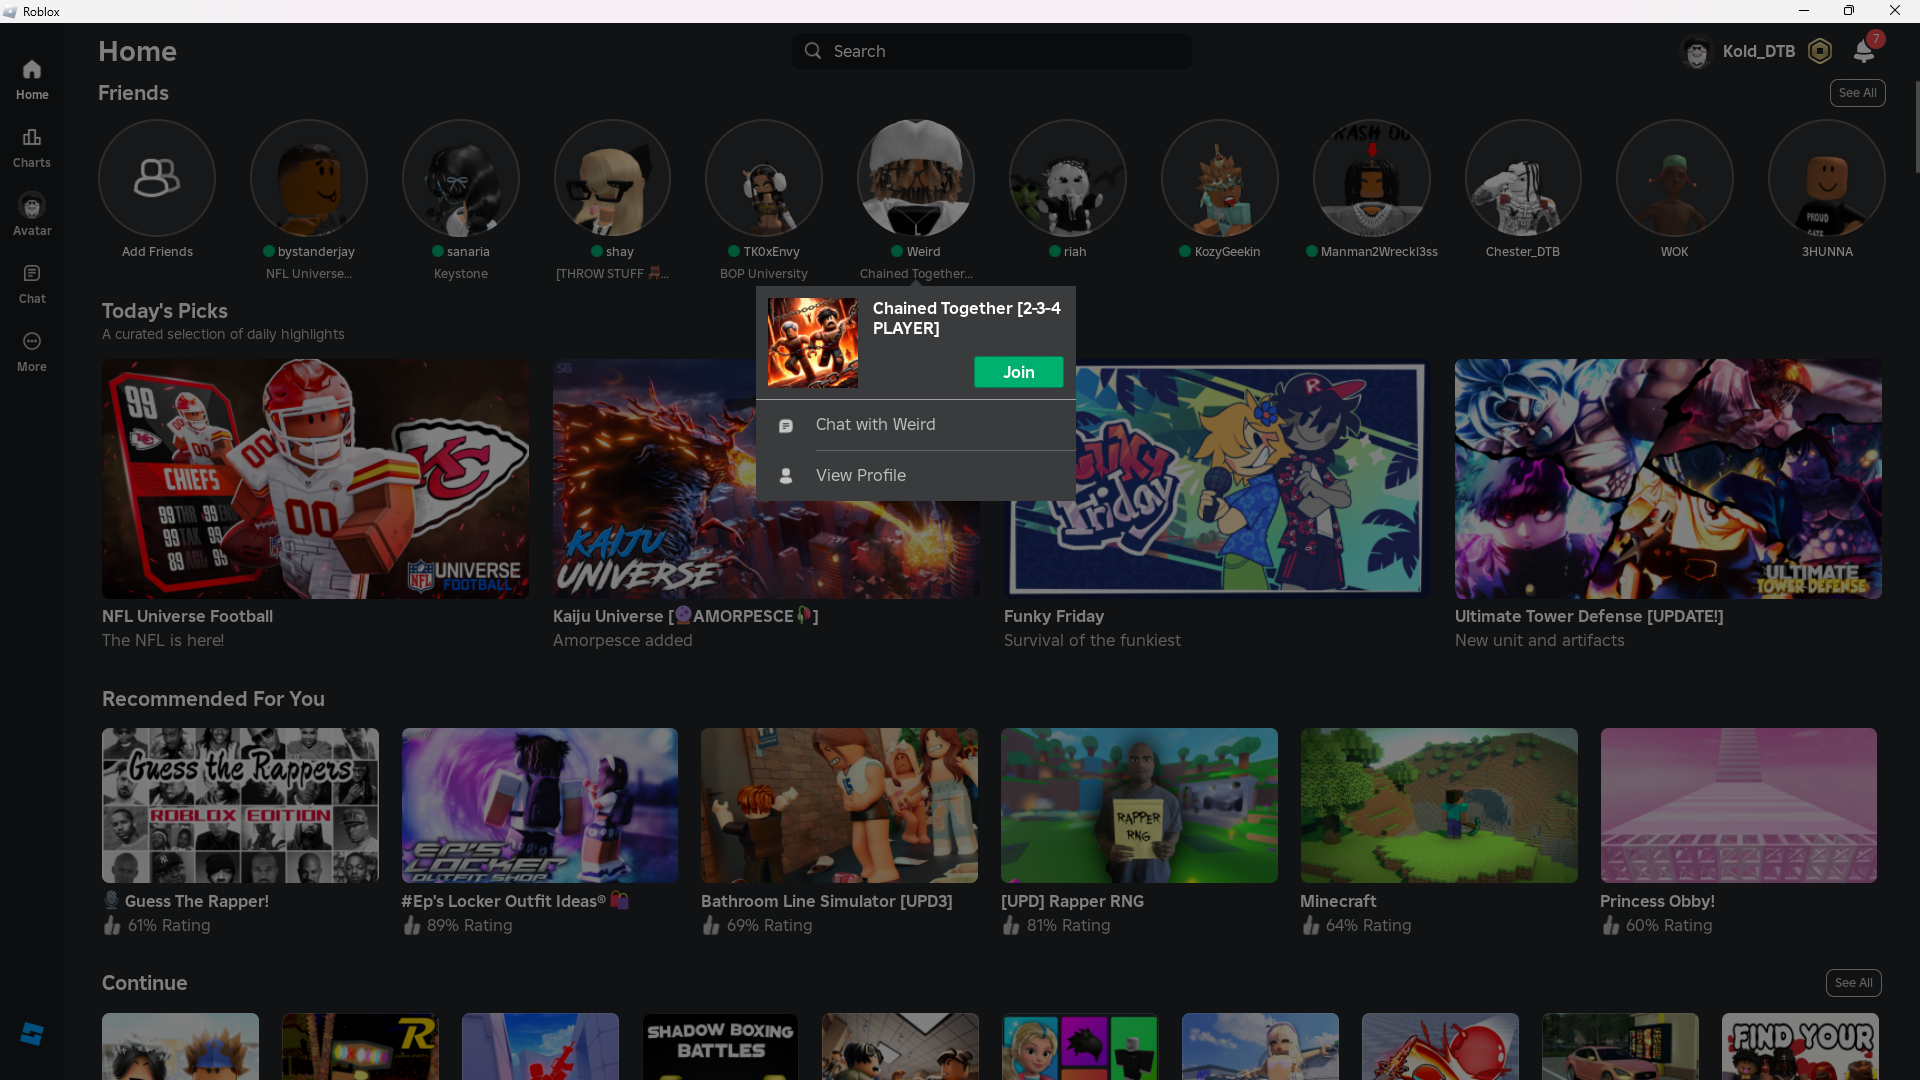Click TKOxEnvy's BOP University presence text

point(764,274)
